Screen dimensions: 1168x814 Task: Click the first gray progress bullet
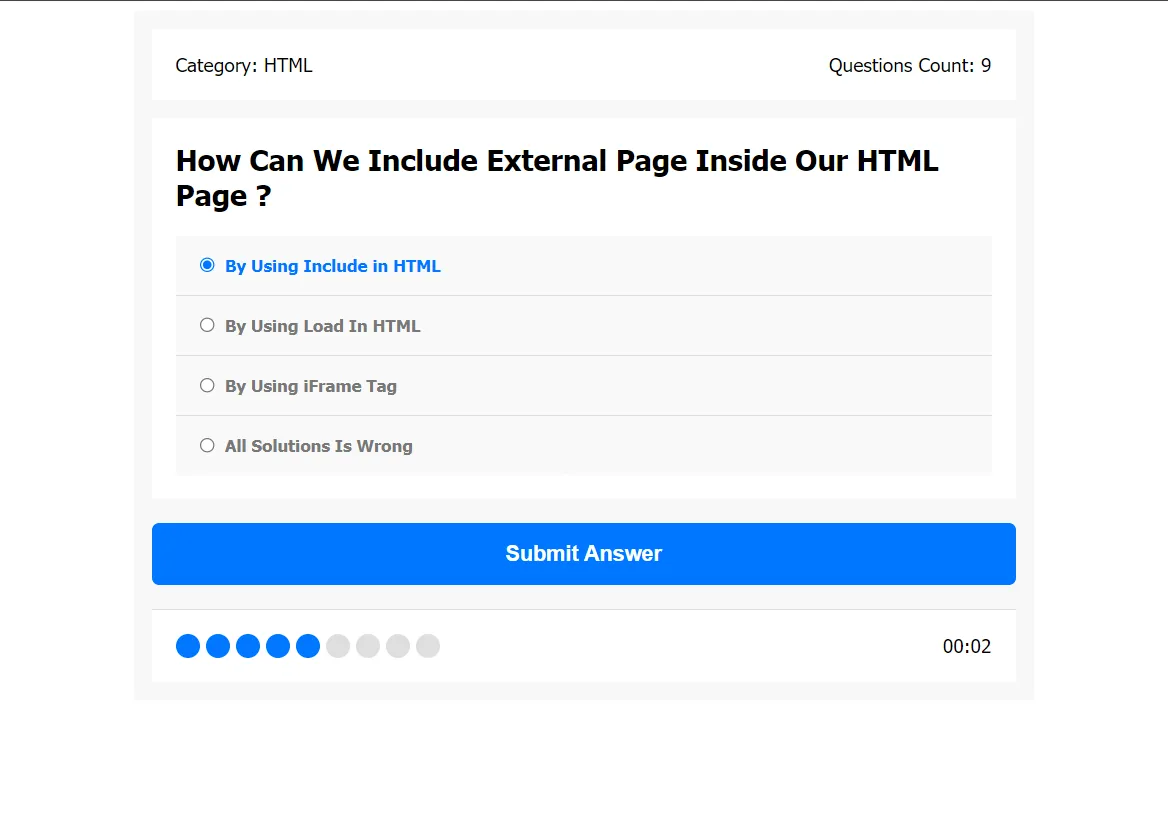(338, 646)
